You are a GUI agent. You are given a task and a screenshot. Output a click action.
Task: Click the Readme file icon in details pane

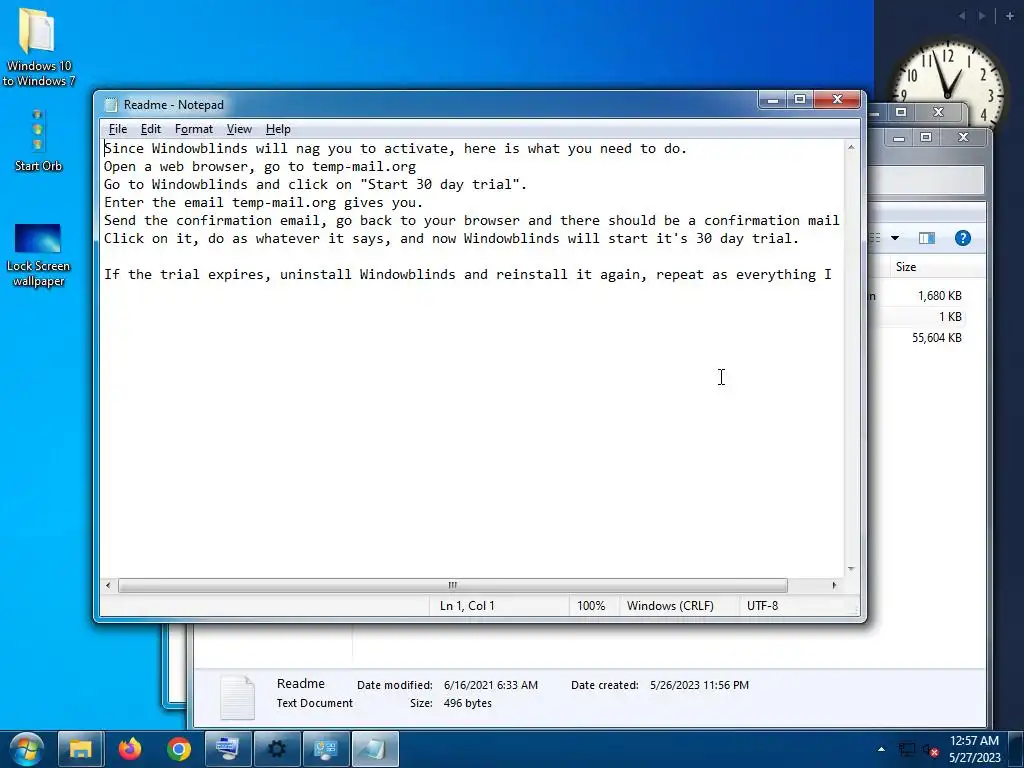pyautogui.click(x=237, y=697)
